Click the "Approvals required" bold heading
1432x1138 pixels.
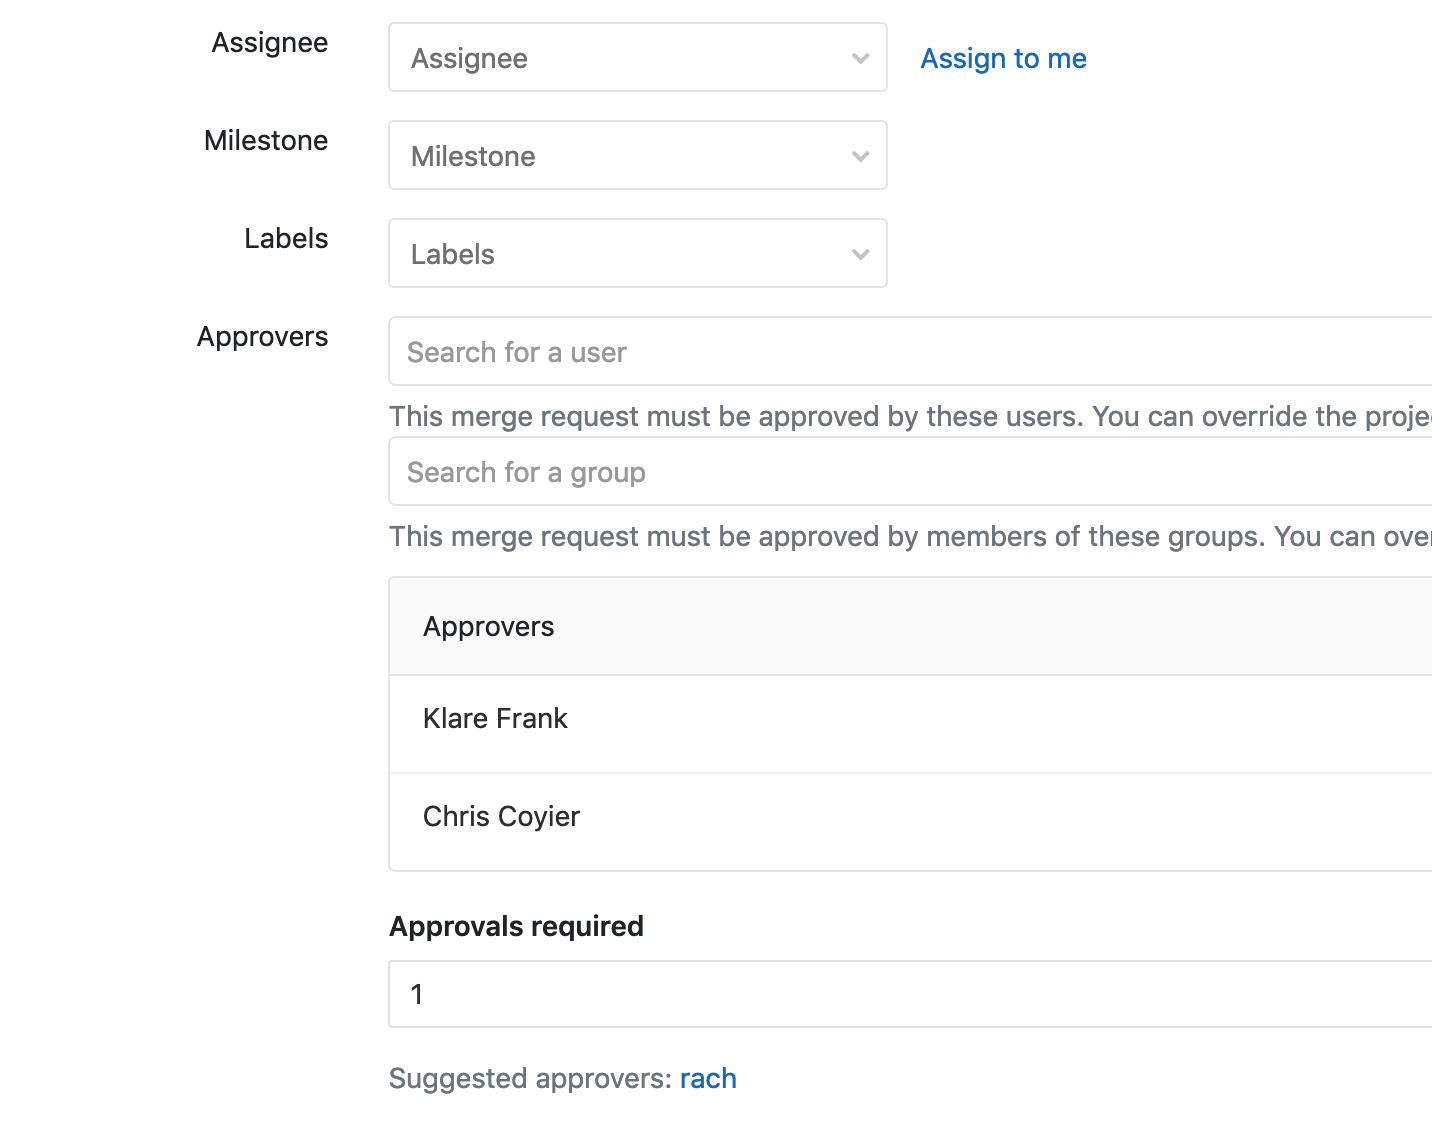coord(516,926)
